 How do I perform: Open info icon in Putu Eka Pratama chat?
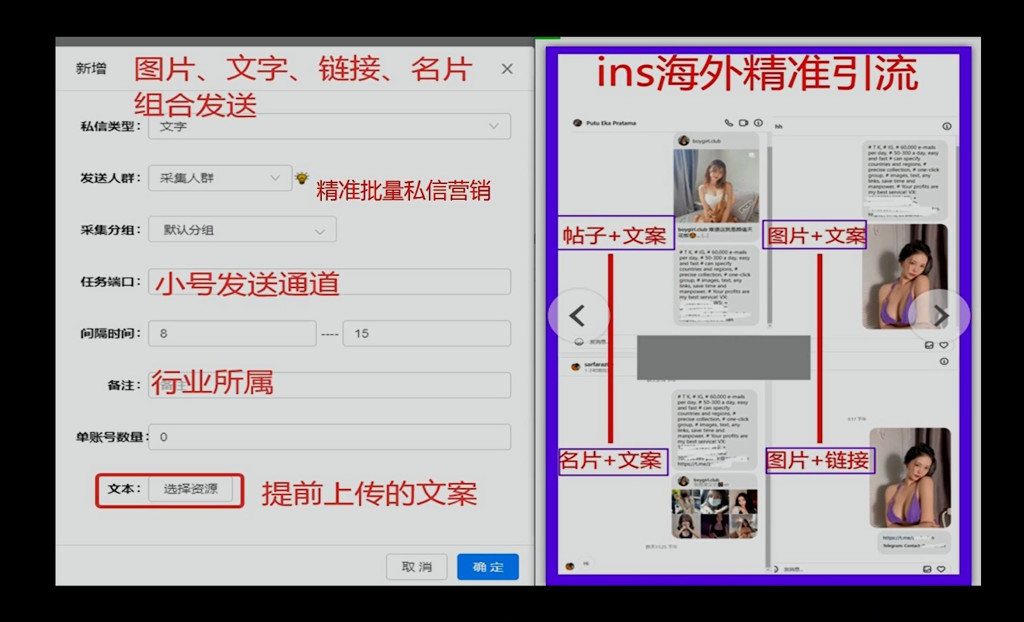pos(757,123)
